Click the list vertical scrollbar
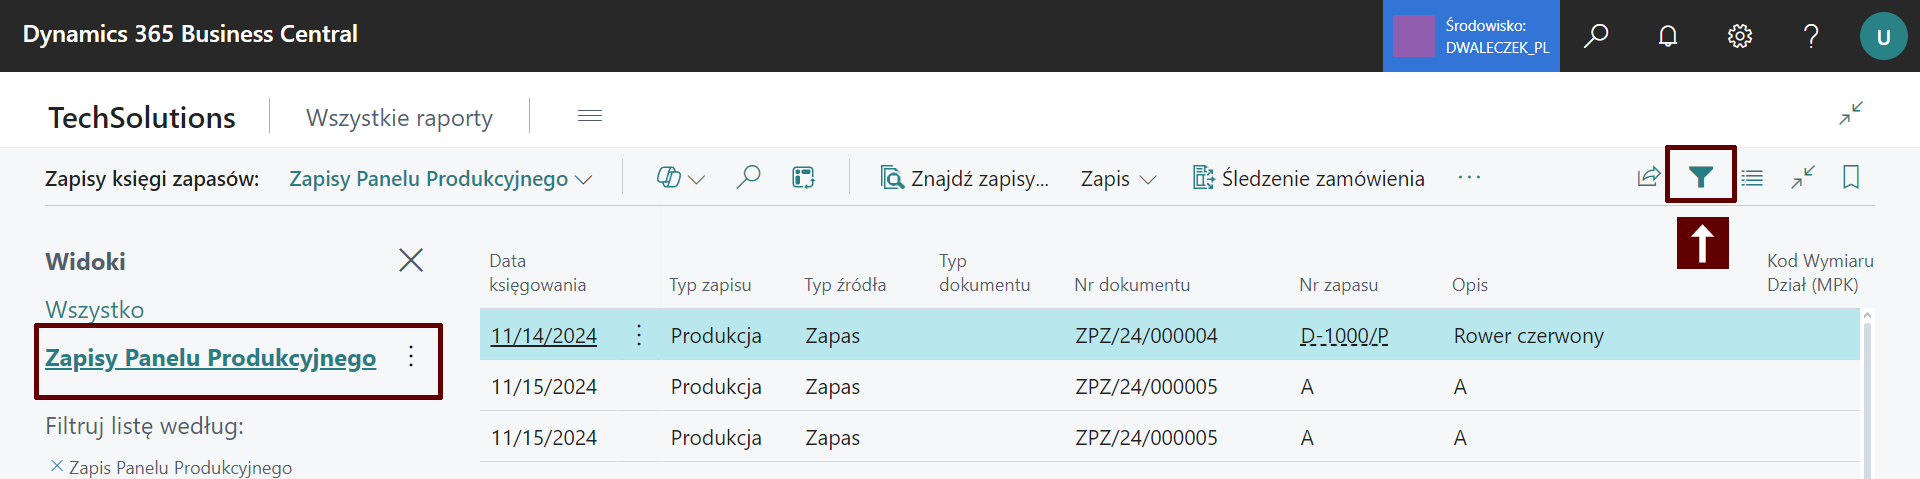 [1866, 395]
